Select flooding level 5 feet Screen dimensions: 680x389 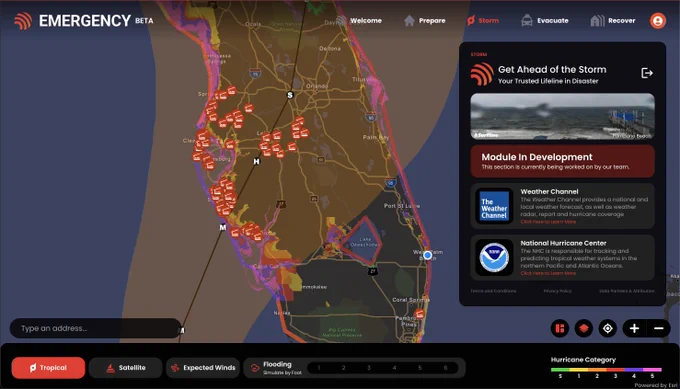coord(420,368)
